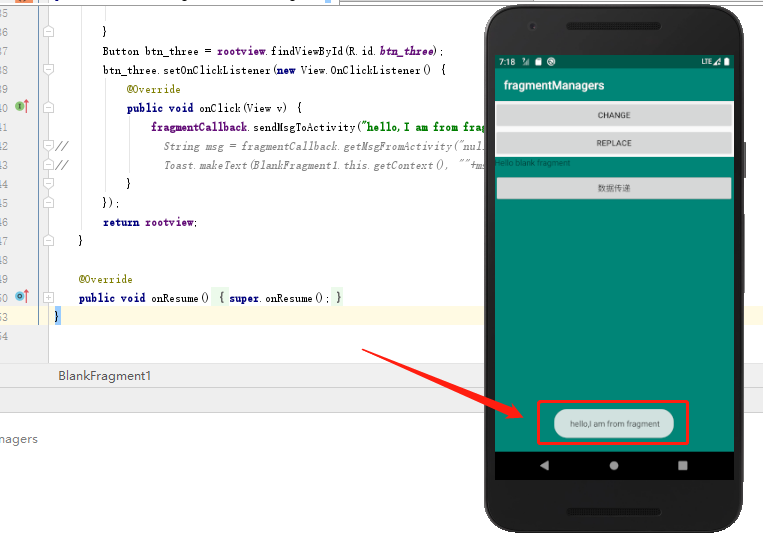Tap the 数据传递 button in the emulator
This screenshot has width=763, height=544.
point(614,188)
